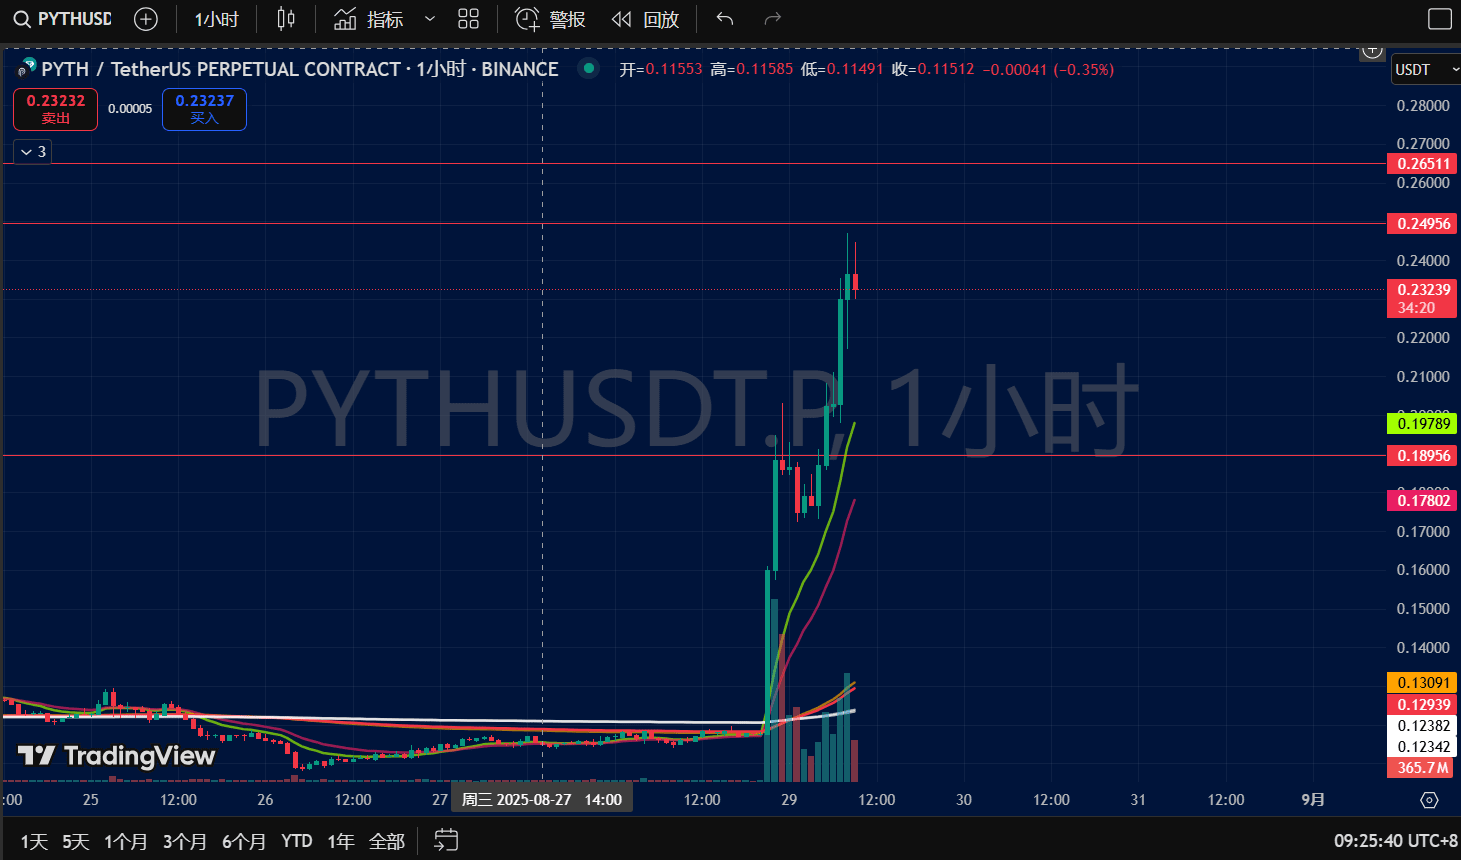Image resolution: width=1461 pixels, height=860 pixels.
Task: Click the 0.18956 horizontal line label
Action: tap(1422, 456)
